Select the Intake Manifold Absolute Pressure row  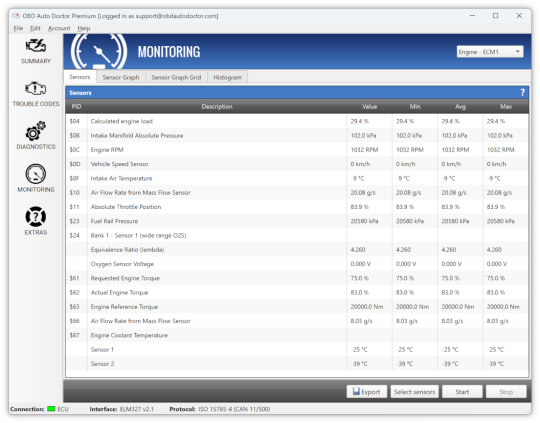pyautogui.click(x=297, y=135)
